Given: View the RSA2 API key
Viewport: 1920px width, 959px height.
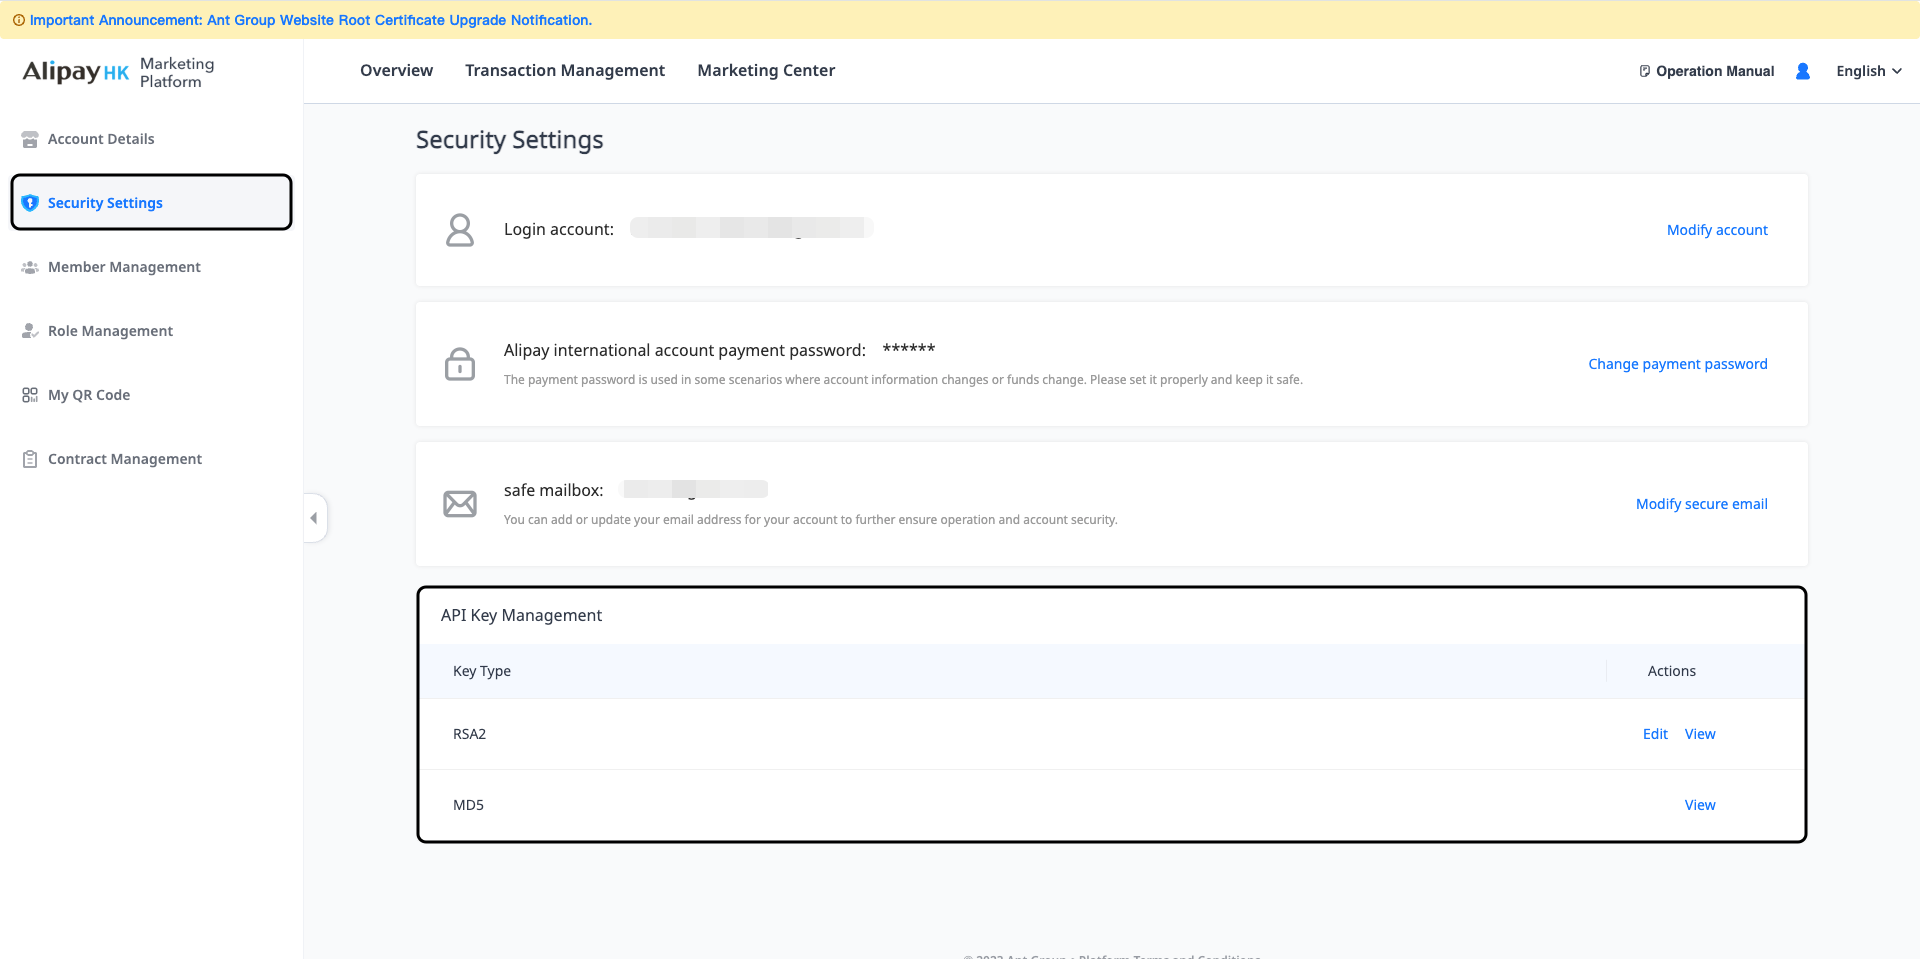Looking at the screenshot, I should [1700, 734].
